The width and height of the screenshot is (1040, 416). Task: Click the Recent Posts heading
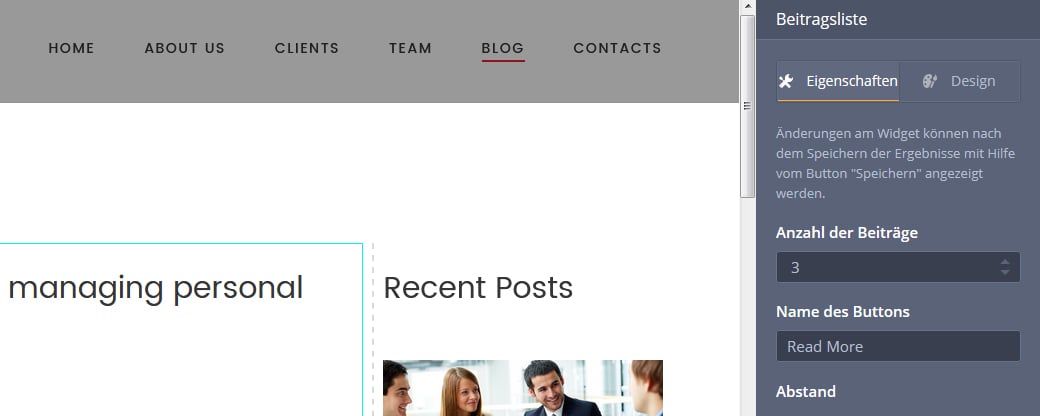[x=478, y=288]
